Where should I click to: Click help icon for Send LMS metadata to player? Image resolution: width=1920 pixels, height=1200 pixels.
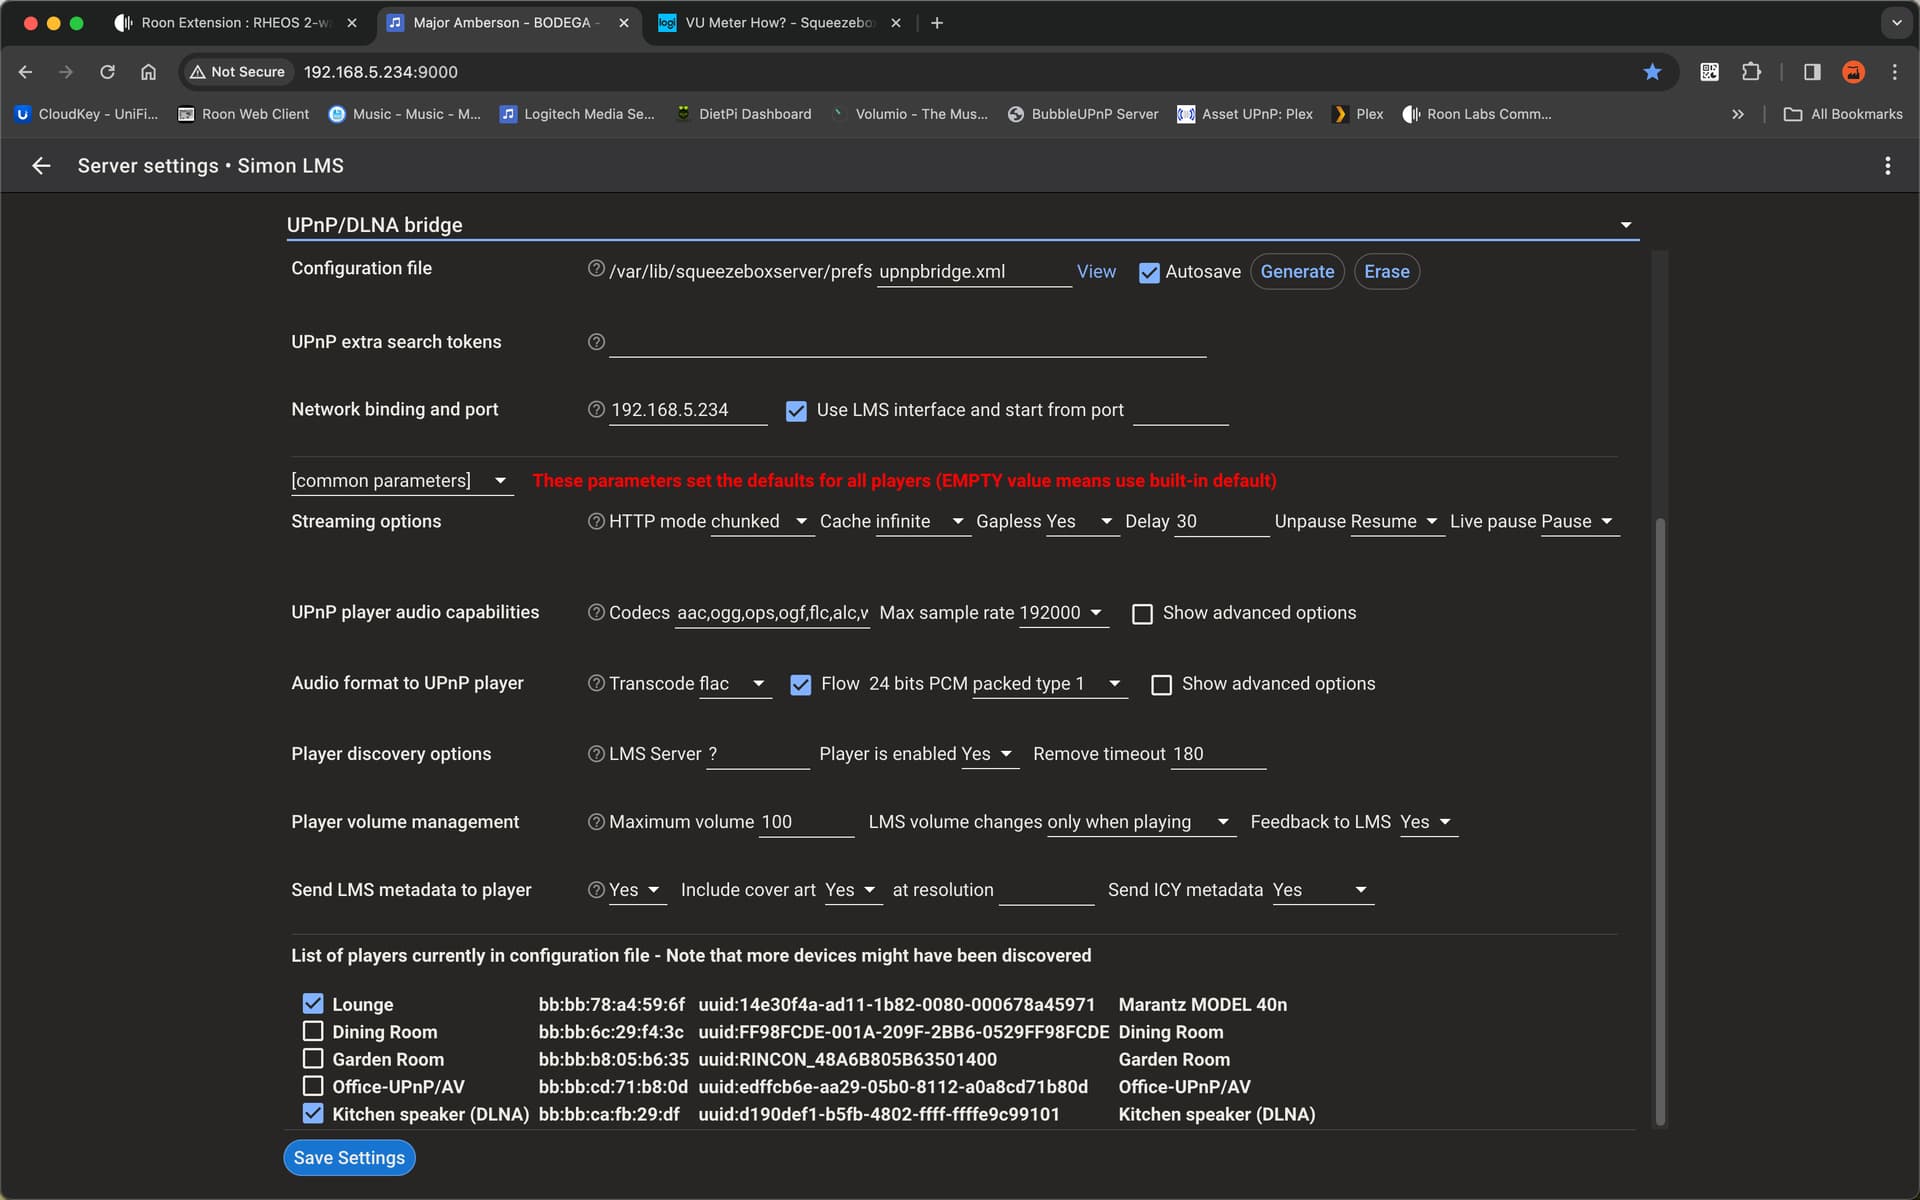[596, 890]
